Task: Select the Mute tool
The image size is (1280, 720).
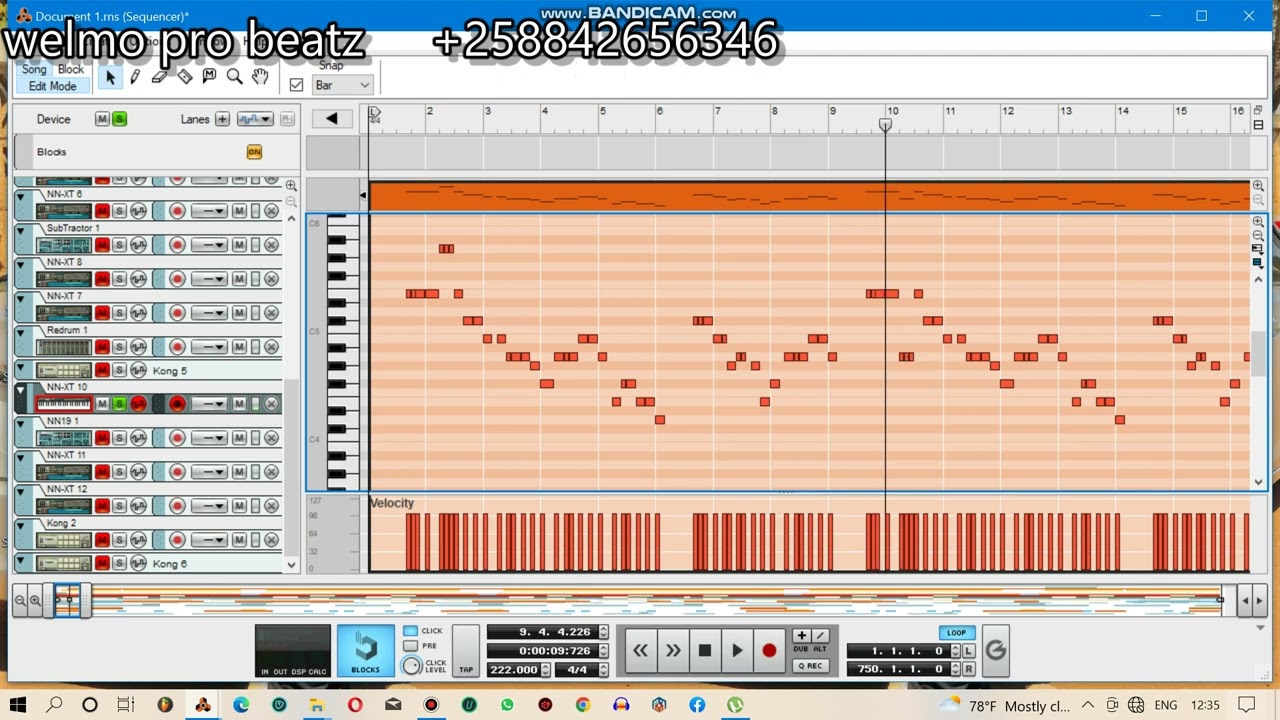Action: click(x=209, y=77)
